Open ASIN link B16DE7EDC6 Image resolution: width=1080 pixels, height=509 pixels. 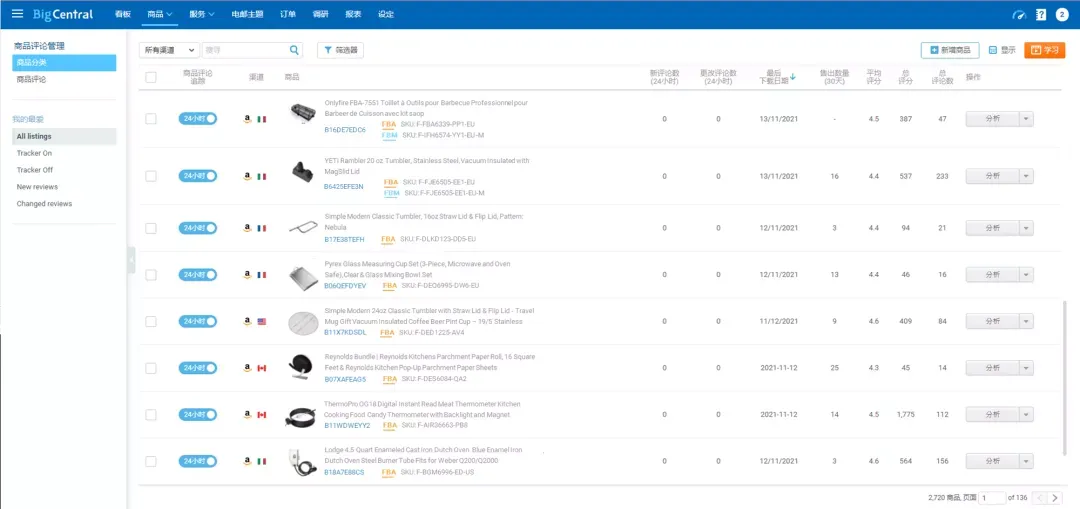[345, 129]
